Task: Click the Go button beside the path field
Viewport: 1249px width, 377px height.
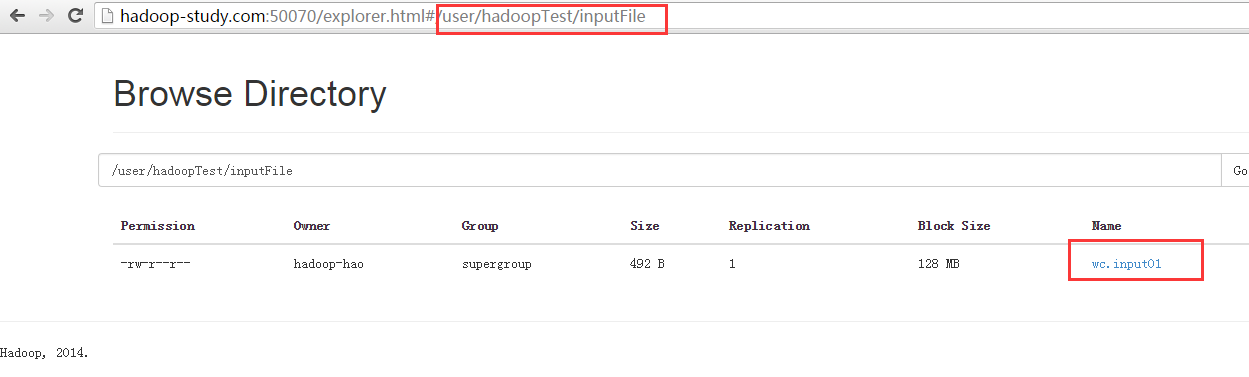Action: 1236,170
